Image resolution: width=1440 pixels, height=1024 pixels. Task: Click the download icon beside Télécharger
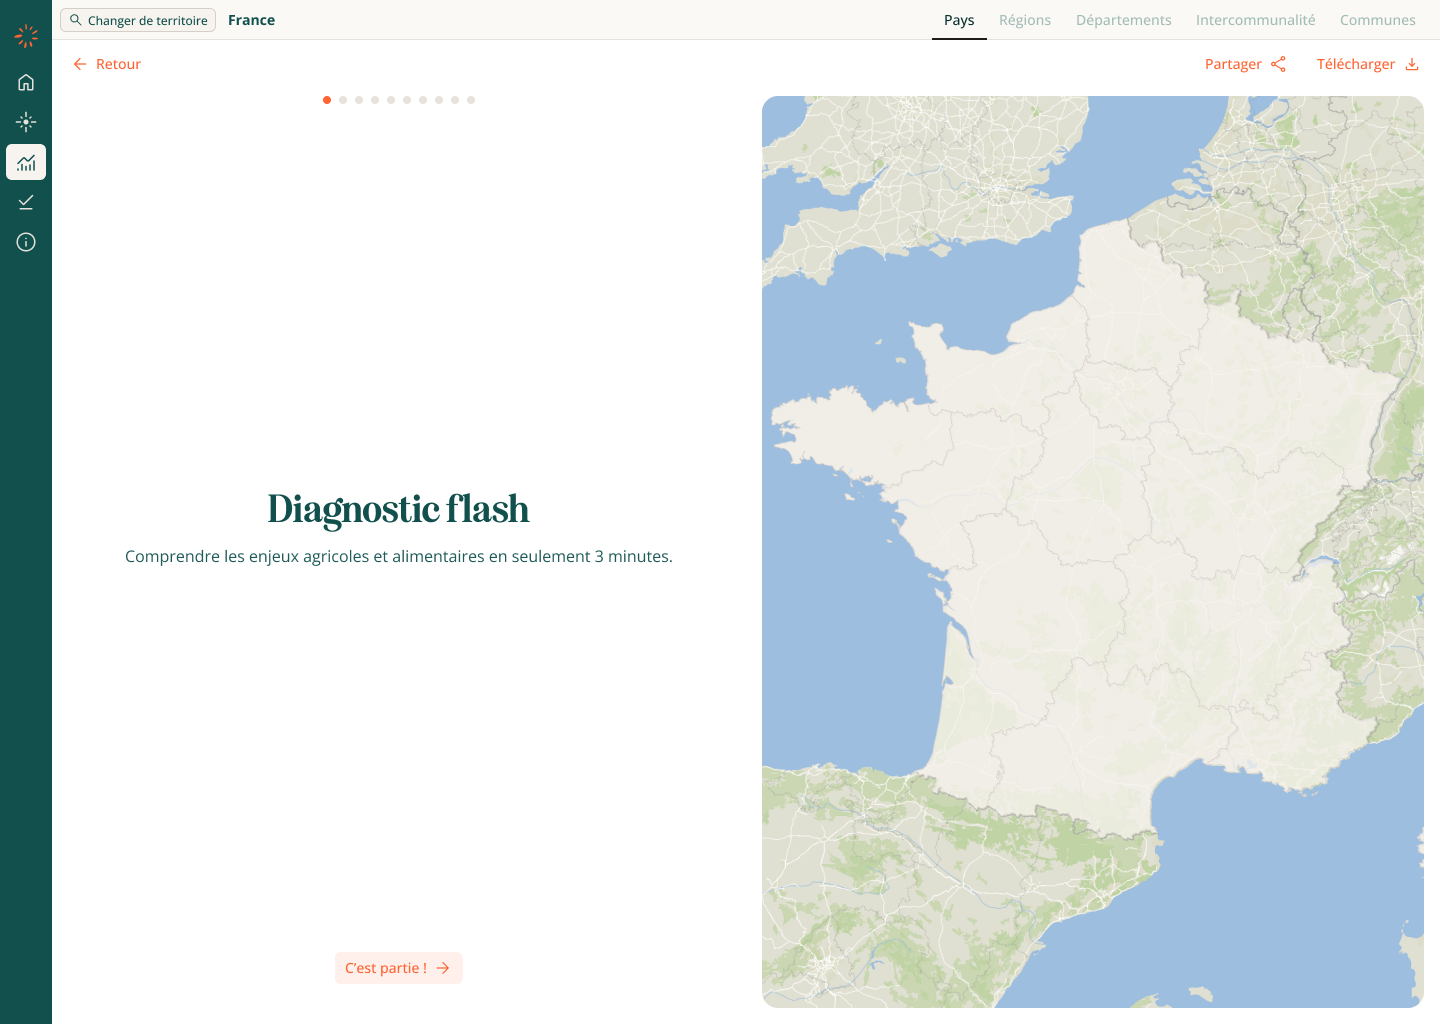[x=1412, y=64]
